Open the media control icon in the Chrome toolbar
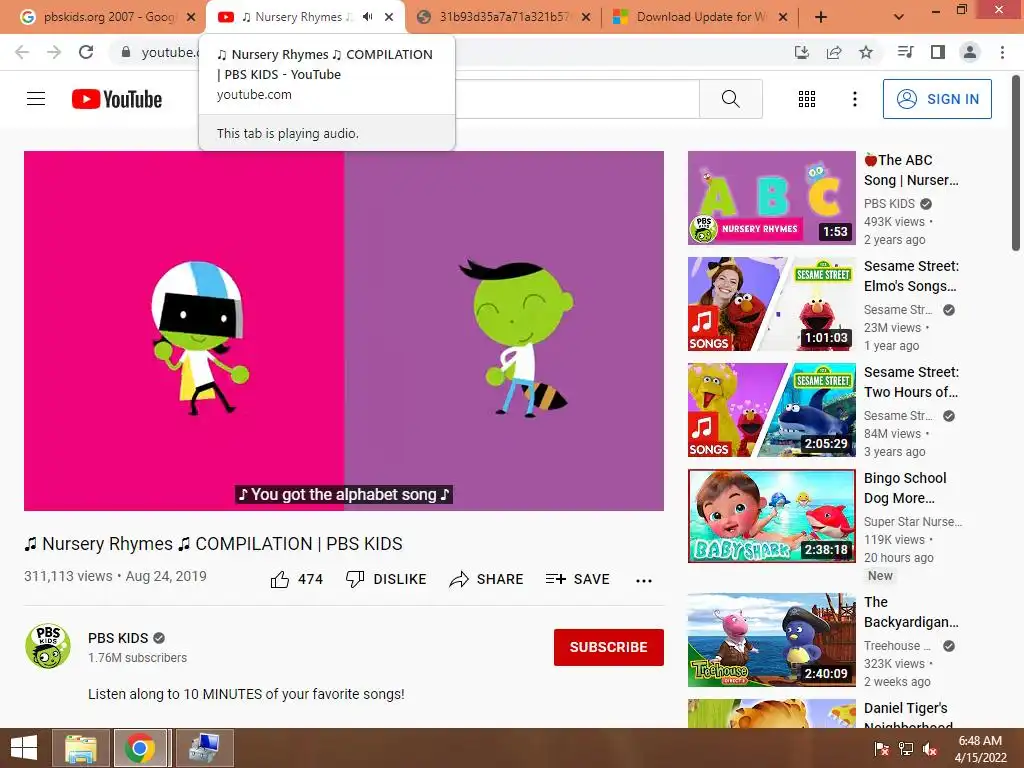 pyautogui.click(x=905, y=52)
